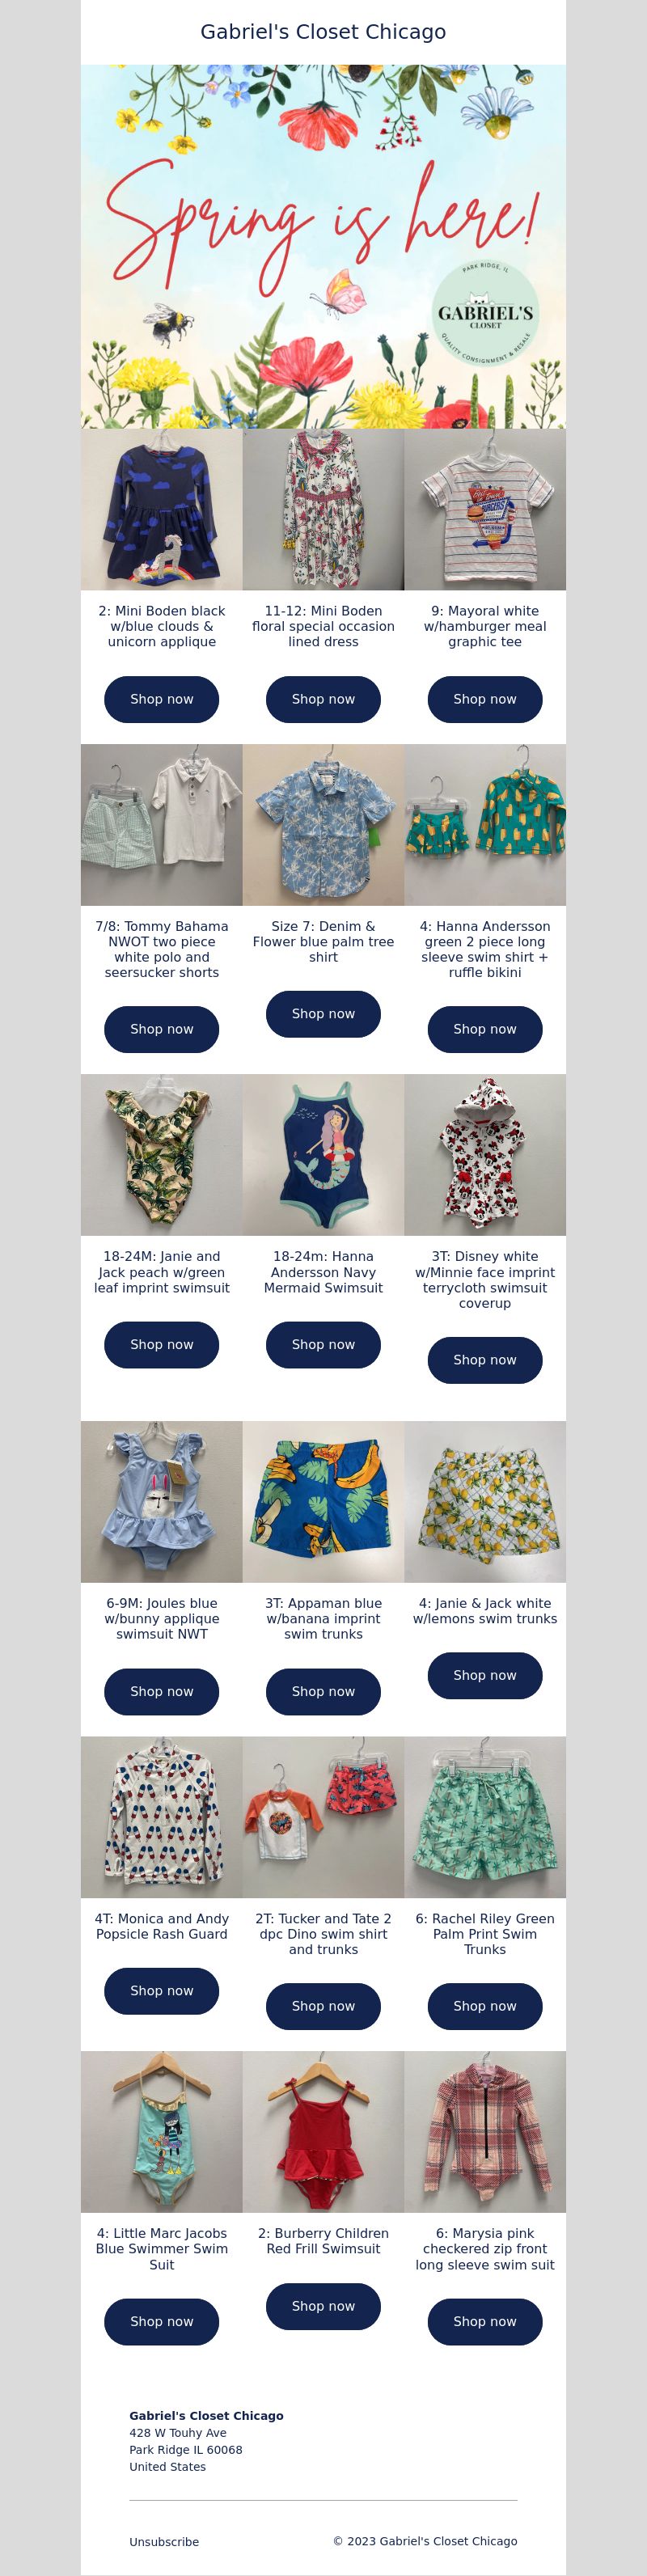Image resolution: width=647 pixels, height=2576 pixels.
Task: View the Rachel Riley green palm trunks photo
Action: pos(485,1817)
